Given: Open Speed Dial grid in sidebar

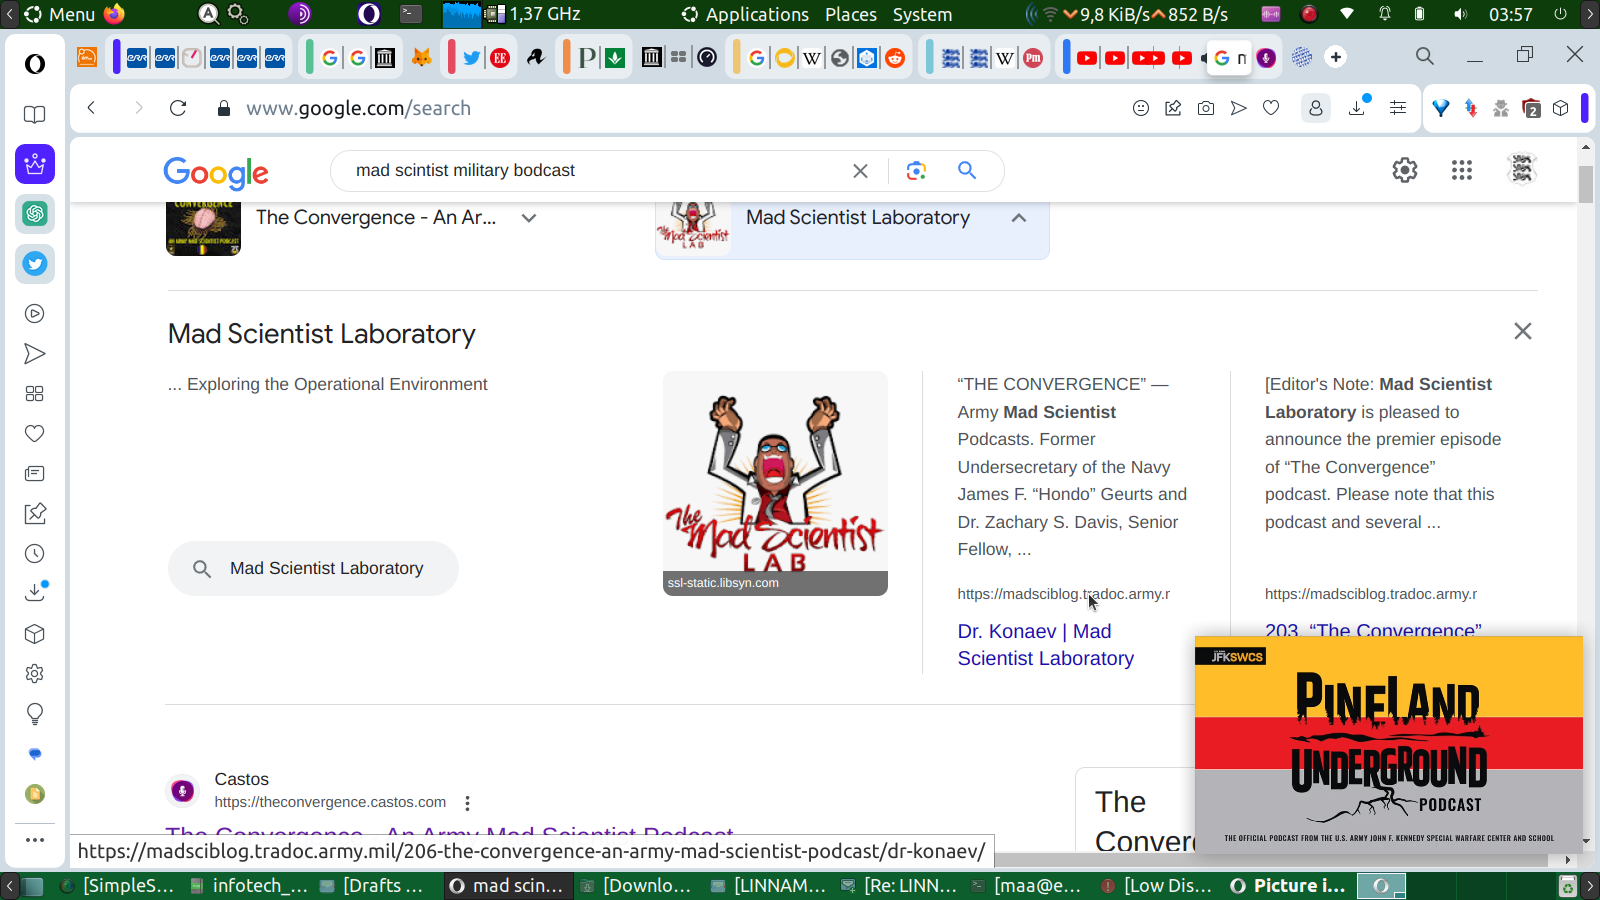Looking at the screenshot, I should coord(35,394).
